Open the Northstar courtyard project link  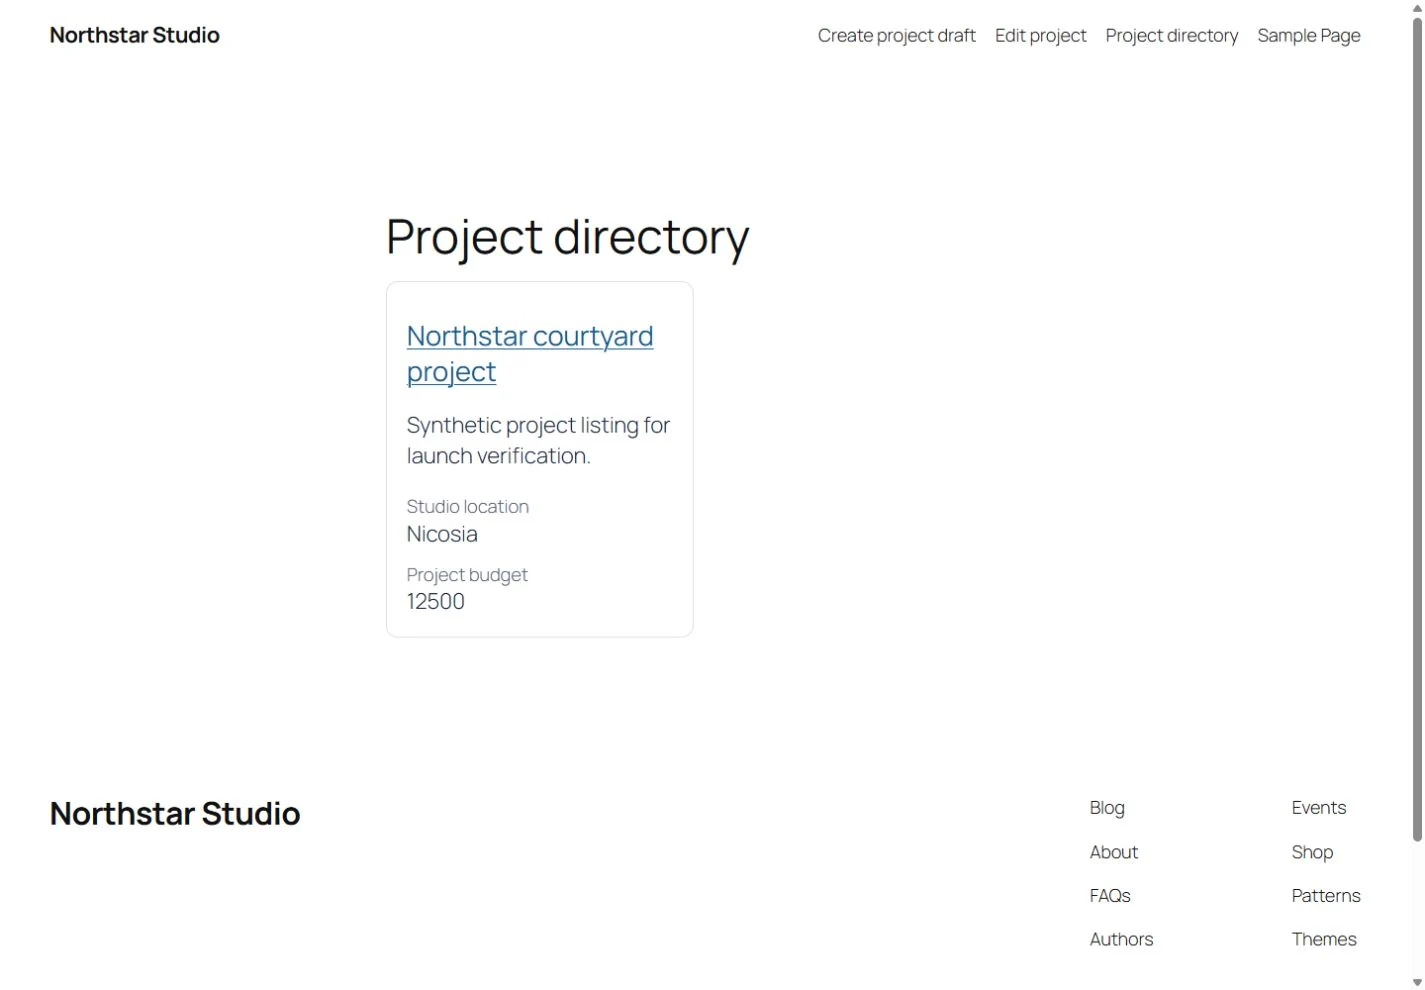tap(530, 353)
